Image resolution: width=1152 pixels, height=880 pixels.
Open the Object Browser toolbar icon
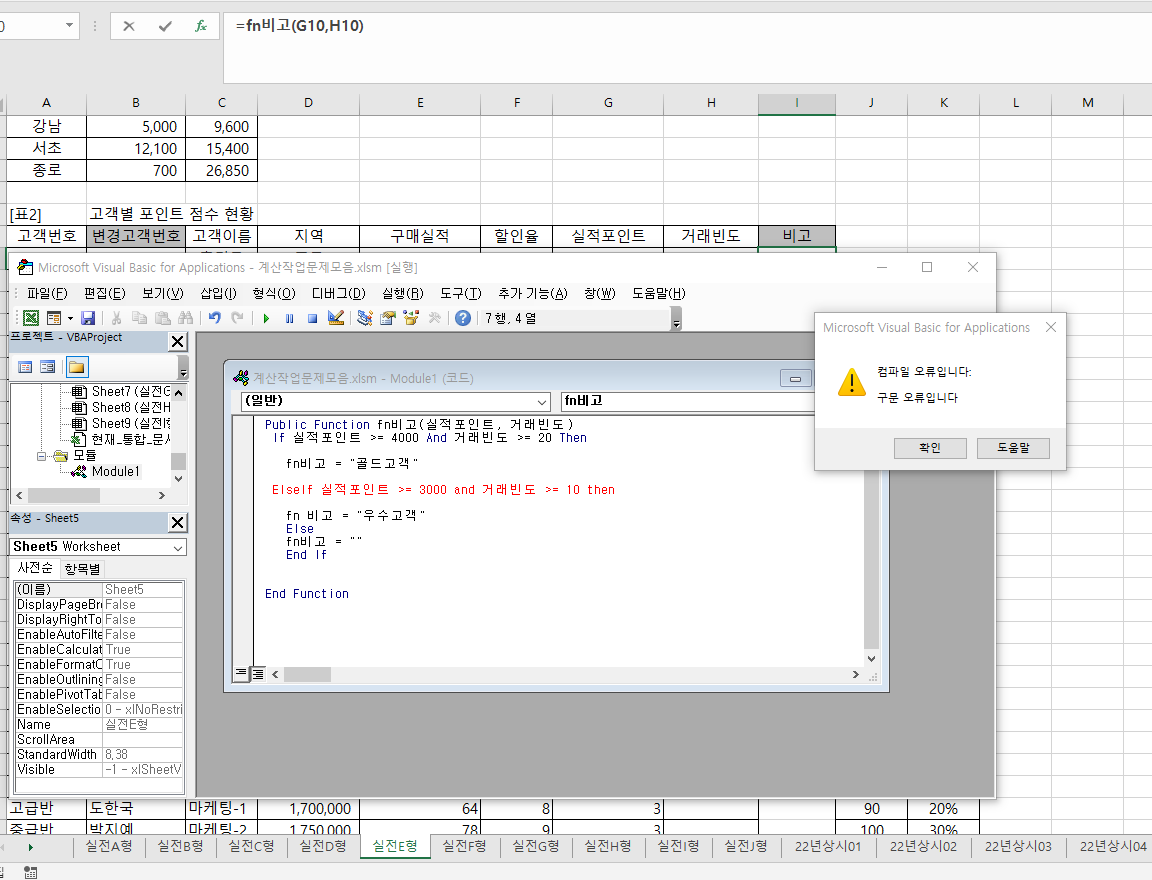[410, 318]
